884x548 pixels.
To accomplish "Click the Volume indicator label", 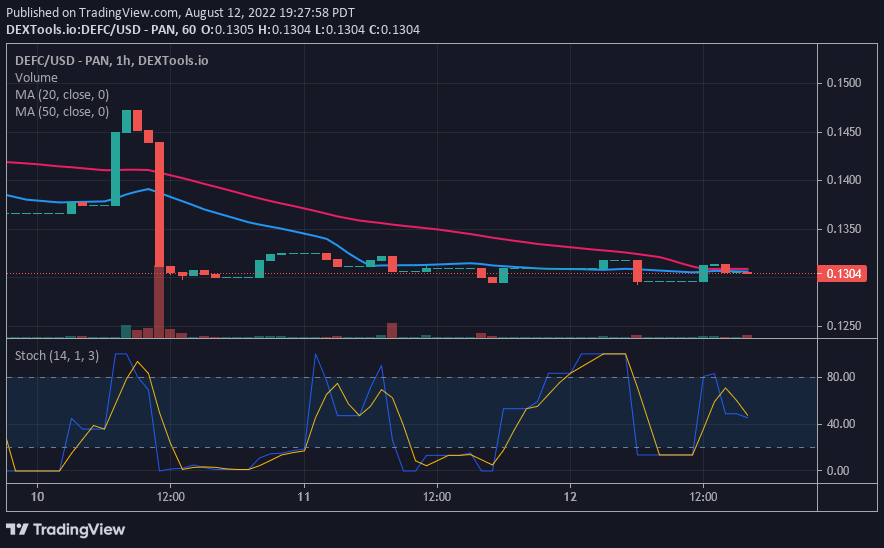I will [36, 78].
